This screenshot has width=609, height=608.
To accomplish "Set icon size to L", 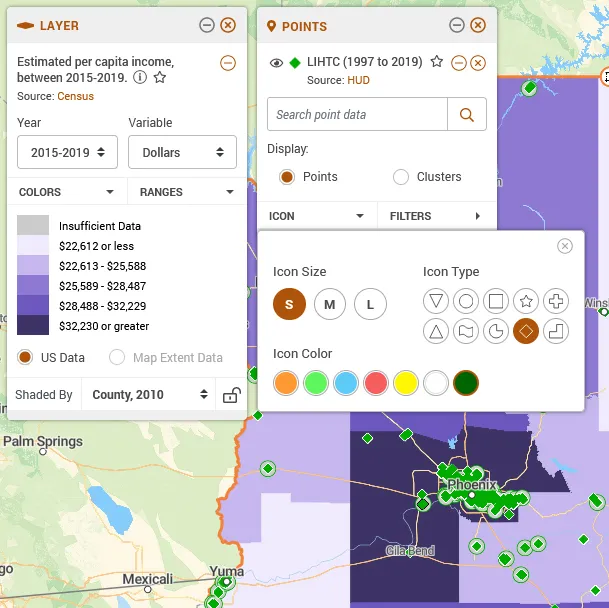I will (x=370, y=305).
